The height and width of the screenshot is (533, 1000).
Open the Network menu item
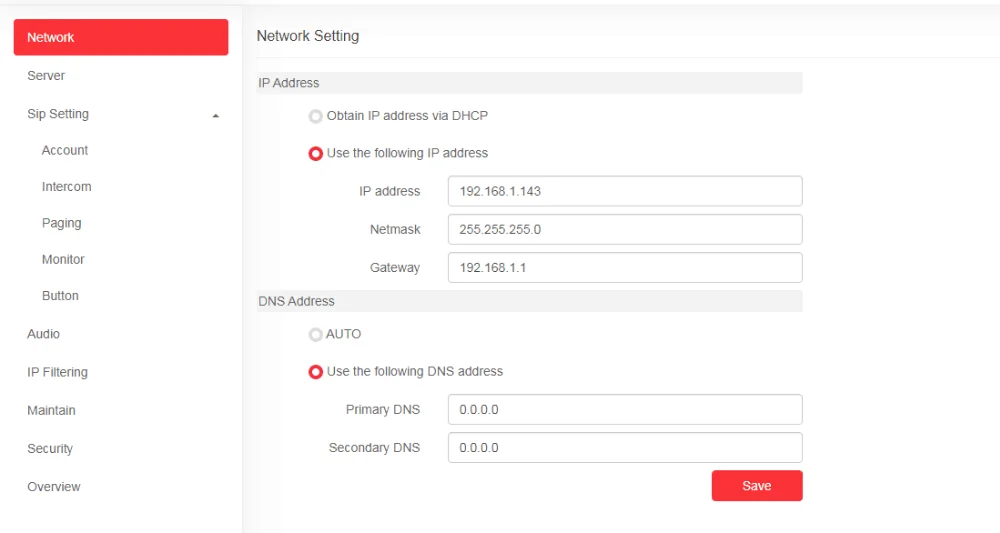pyautogui.click(x=121, y=37)
